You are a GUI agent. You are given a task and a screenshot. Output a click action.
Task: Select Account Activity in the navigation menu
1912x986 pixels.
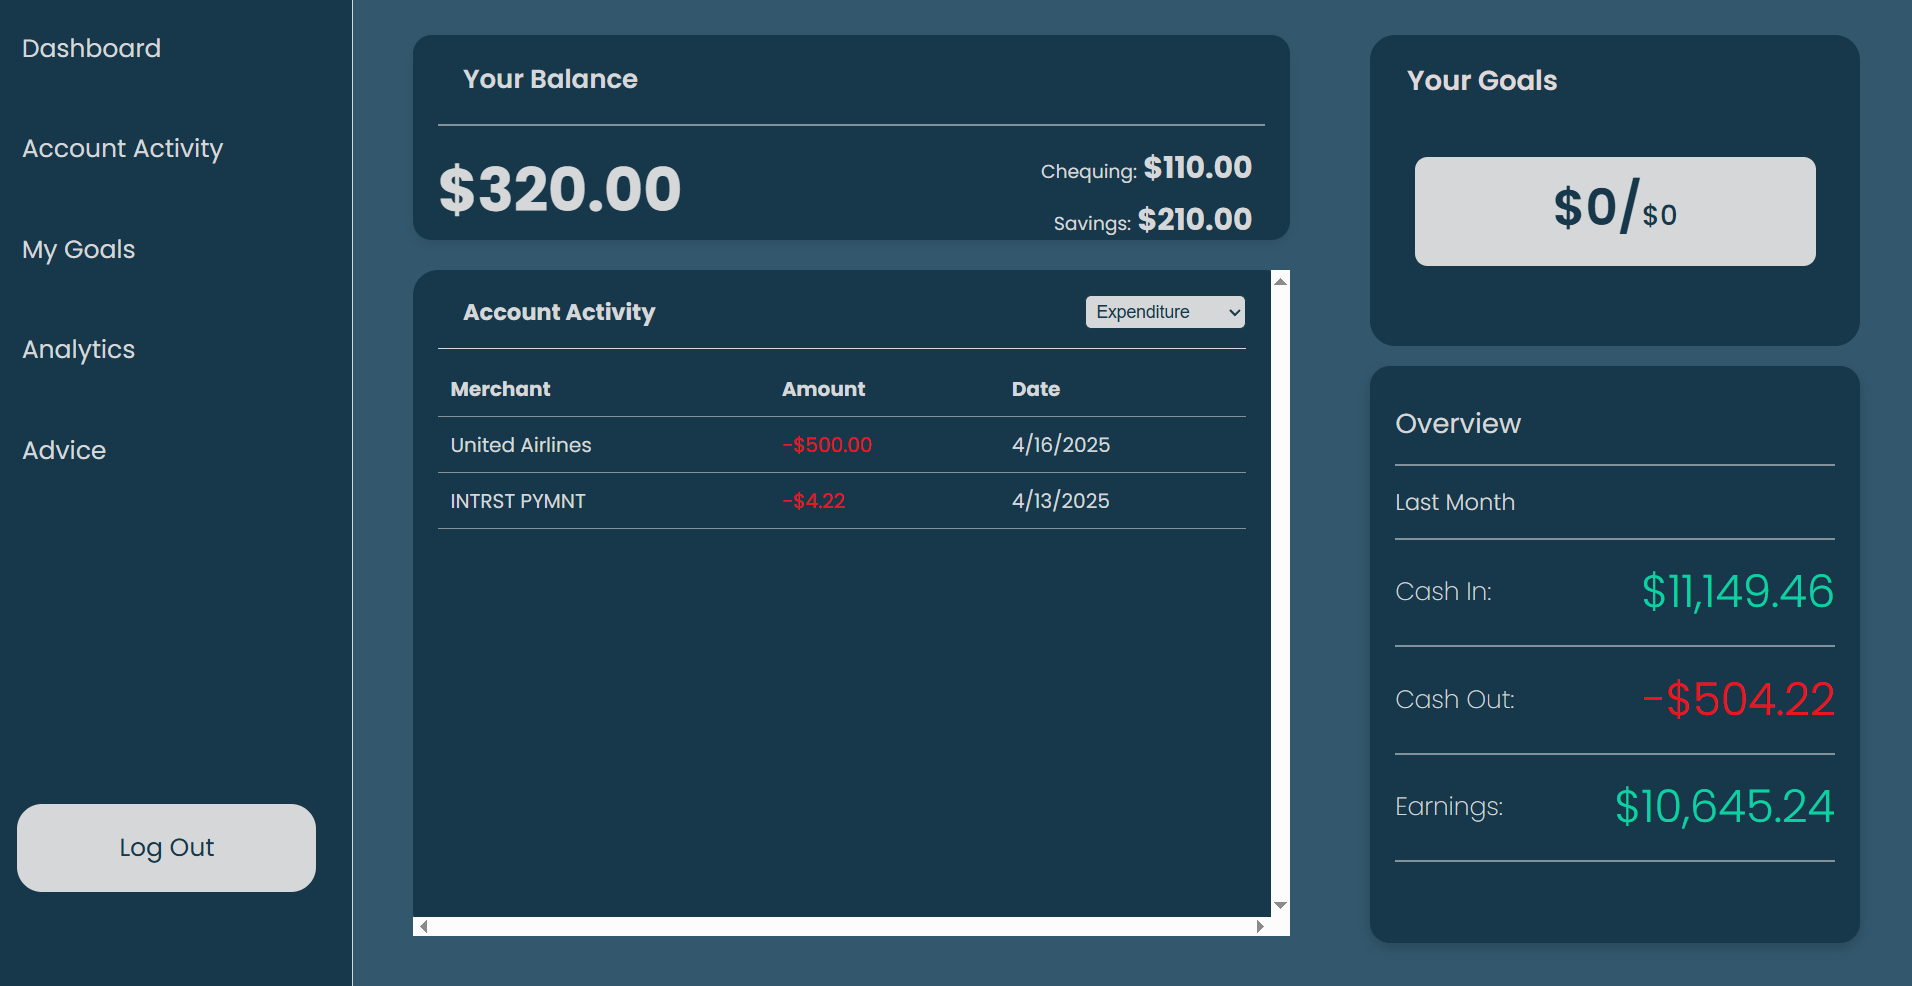(x=122, y=148)
